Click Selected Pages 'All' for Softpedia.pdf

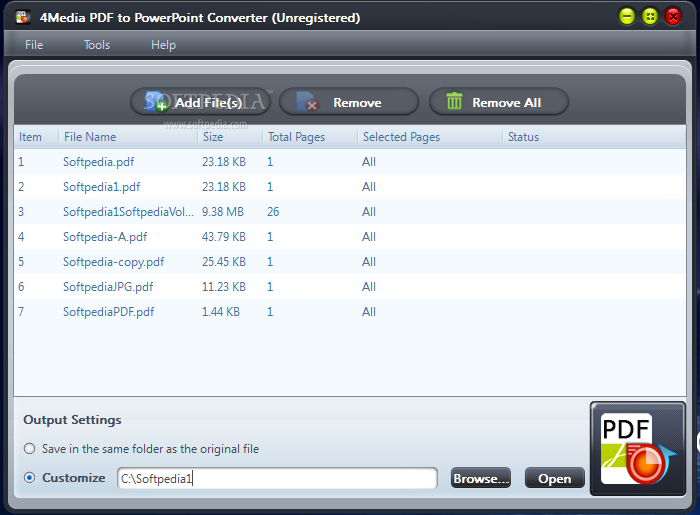tap(369, 162)
